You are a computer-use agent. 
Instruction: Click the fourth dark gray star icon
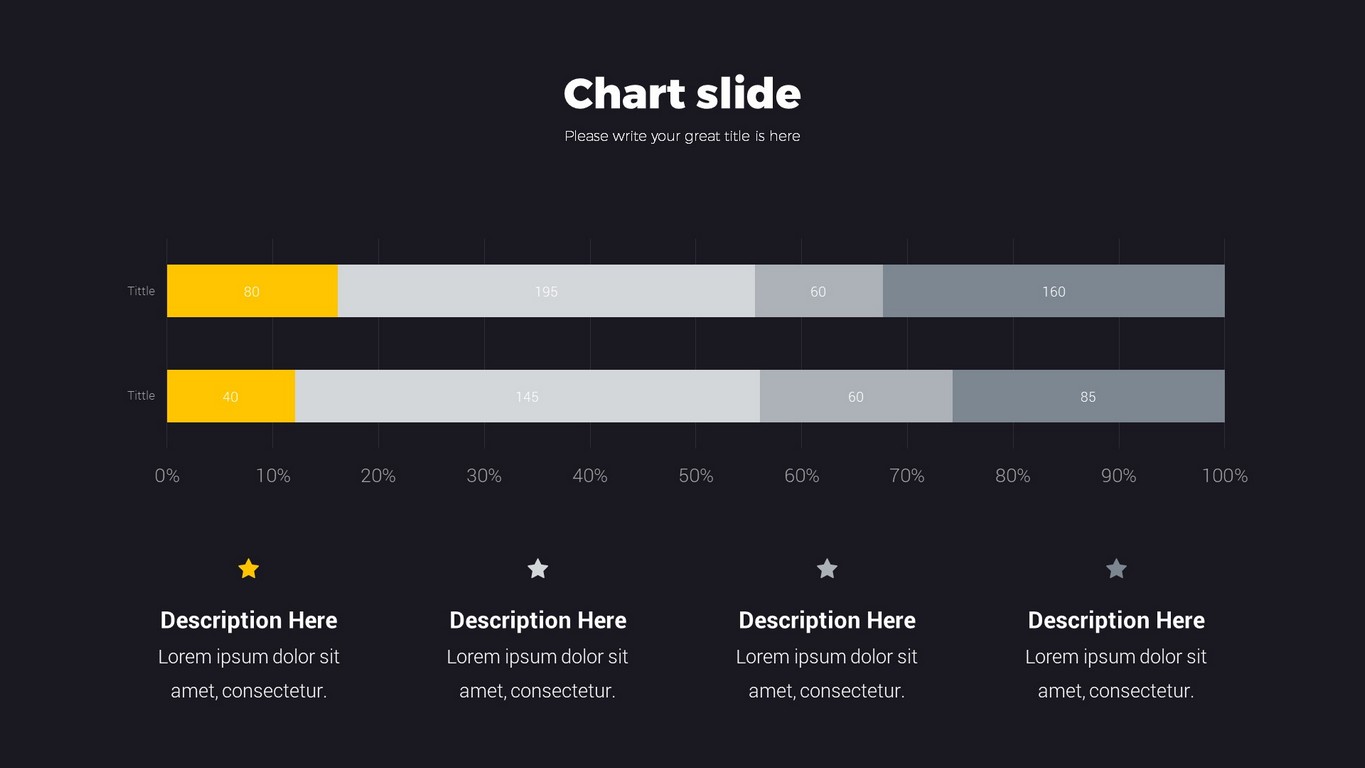[1116, 569]
